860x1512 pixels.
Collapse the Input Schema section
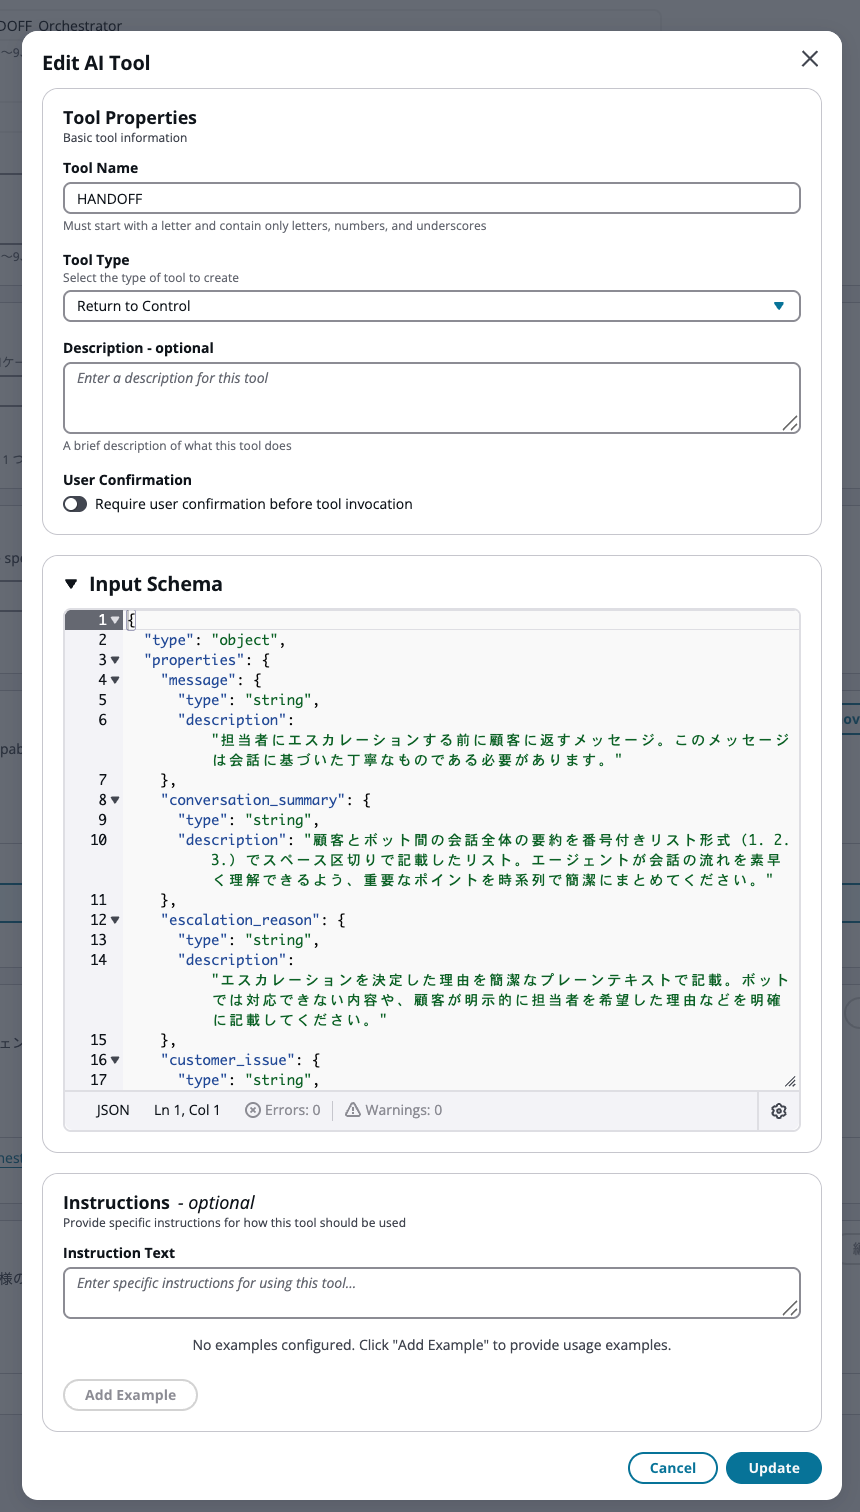70,584
